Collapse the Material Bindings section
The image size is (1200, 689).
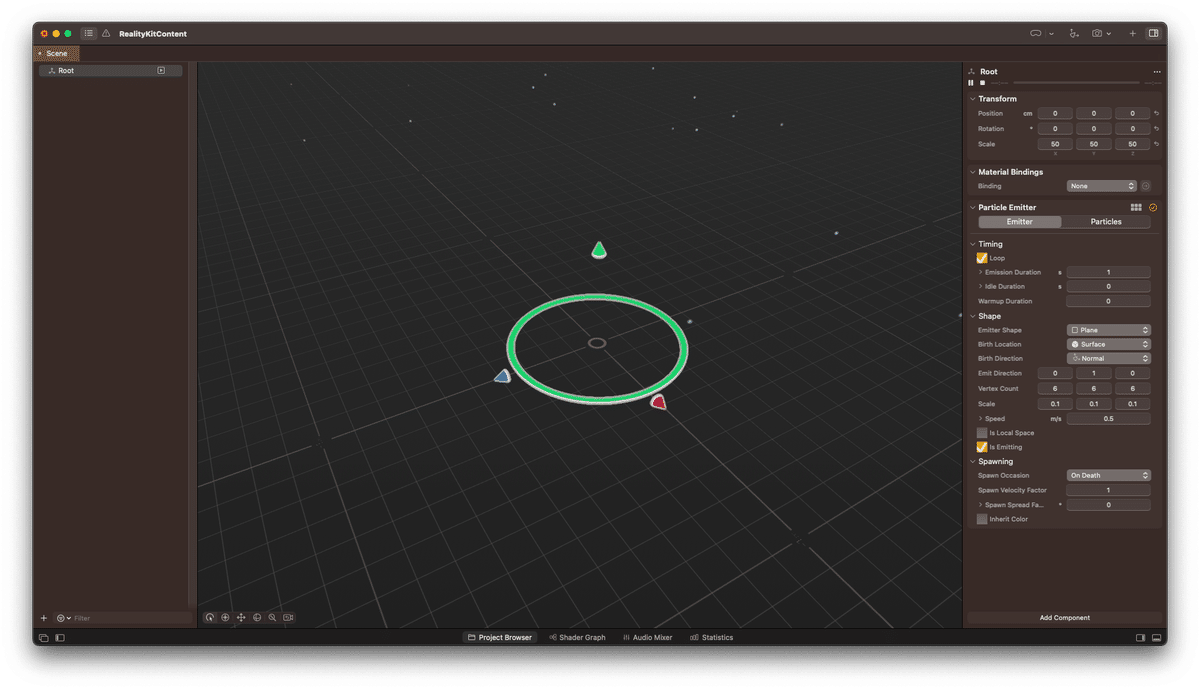tap(973, 172)
